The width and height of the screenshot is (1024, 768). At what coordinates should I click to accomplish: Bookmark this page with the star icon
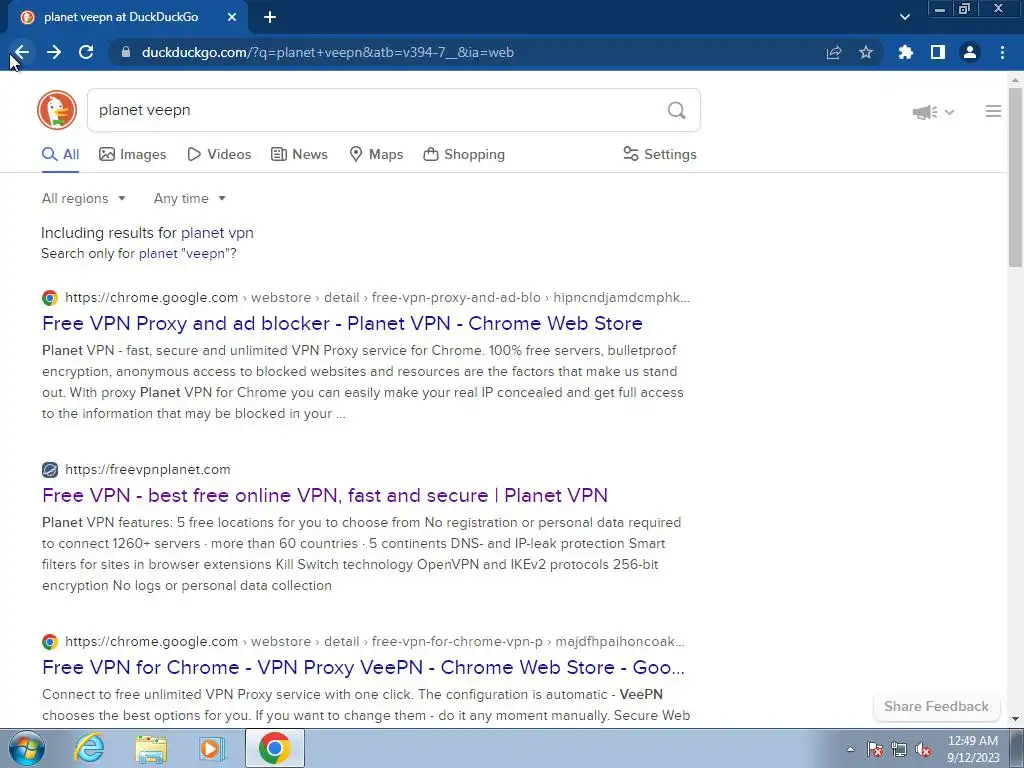click(x=866, y=52)
